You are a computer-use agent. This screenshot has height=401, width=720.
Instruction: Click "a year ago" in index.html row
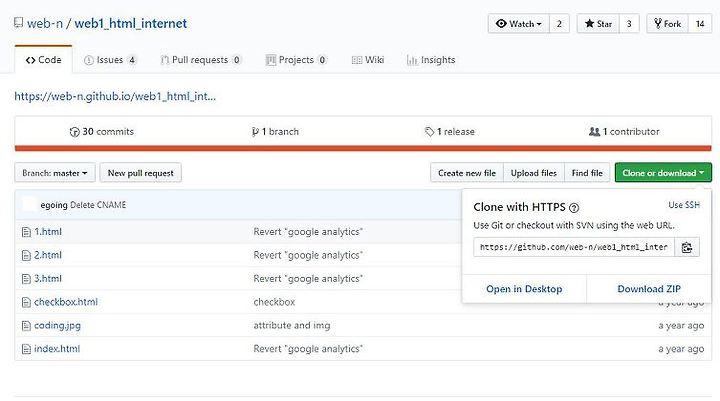(x=681, y=349)
